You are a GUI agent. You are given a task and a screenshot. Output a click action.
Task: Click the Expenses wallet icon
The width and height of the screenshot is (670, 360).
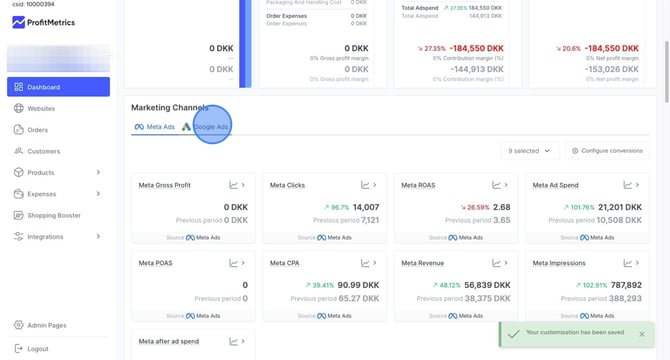click(x=18, y=193)
